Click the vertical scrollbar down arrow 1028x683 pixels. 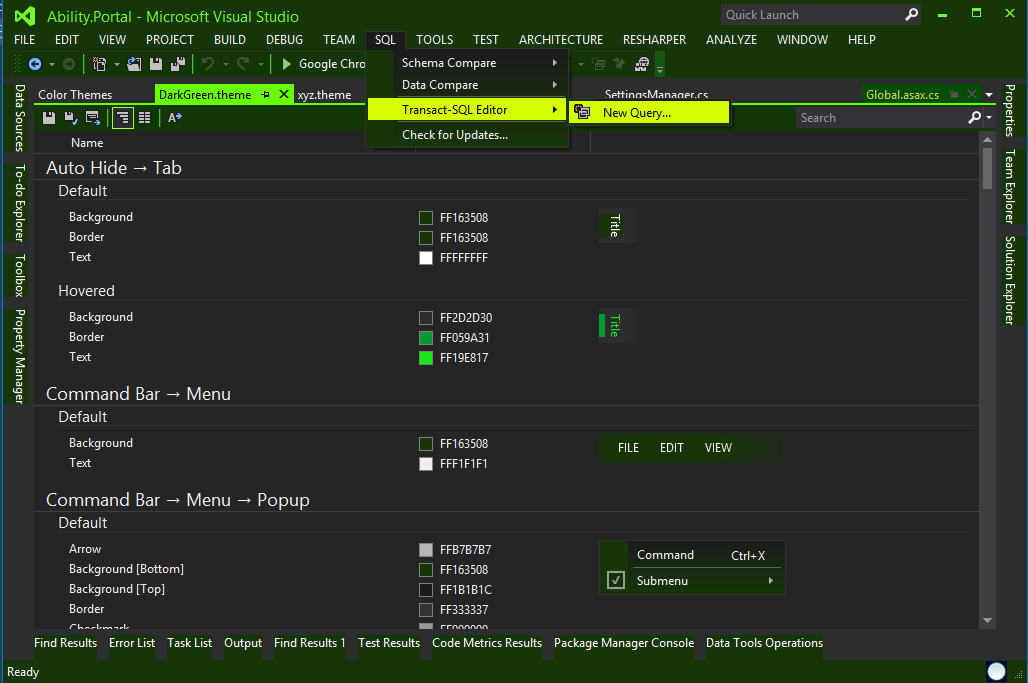pos(987,620)
